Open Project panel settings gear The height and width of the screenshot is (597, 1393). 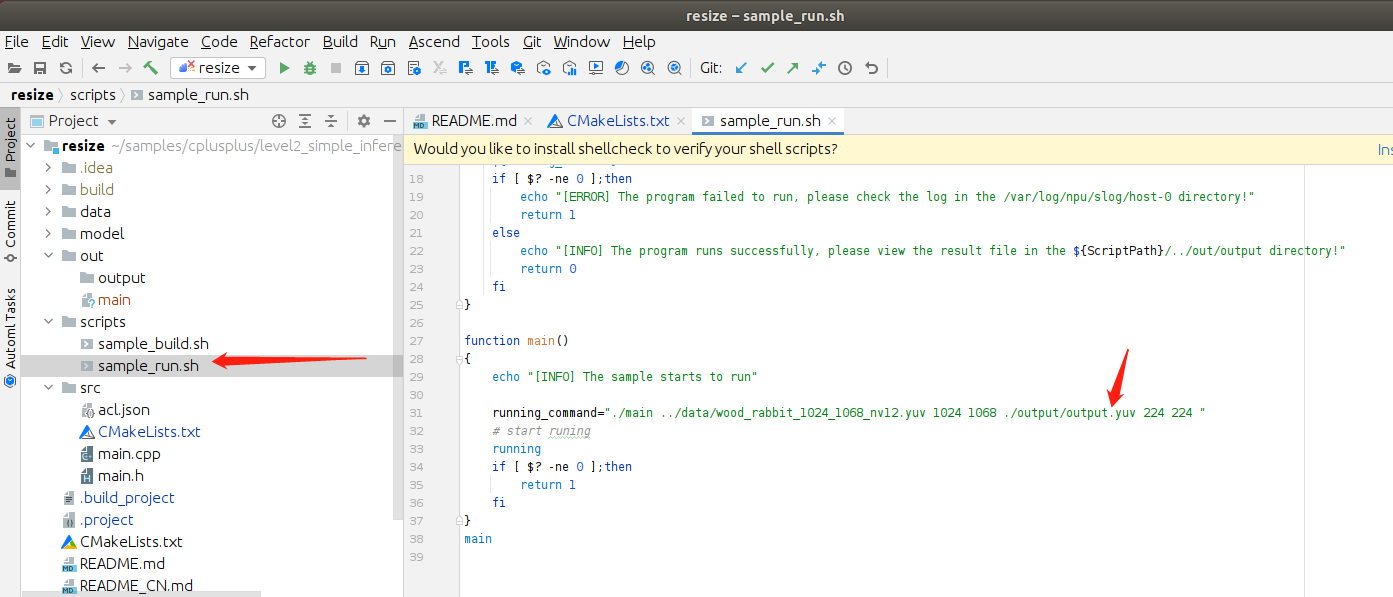tap(364, 121)
